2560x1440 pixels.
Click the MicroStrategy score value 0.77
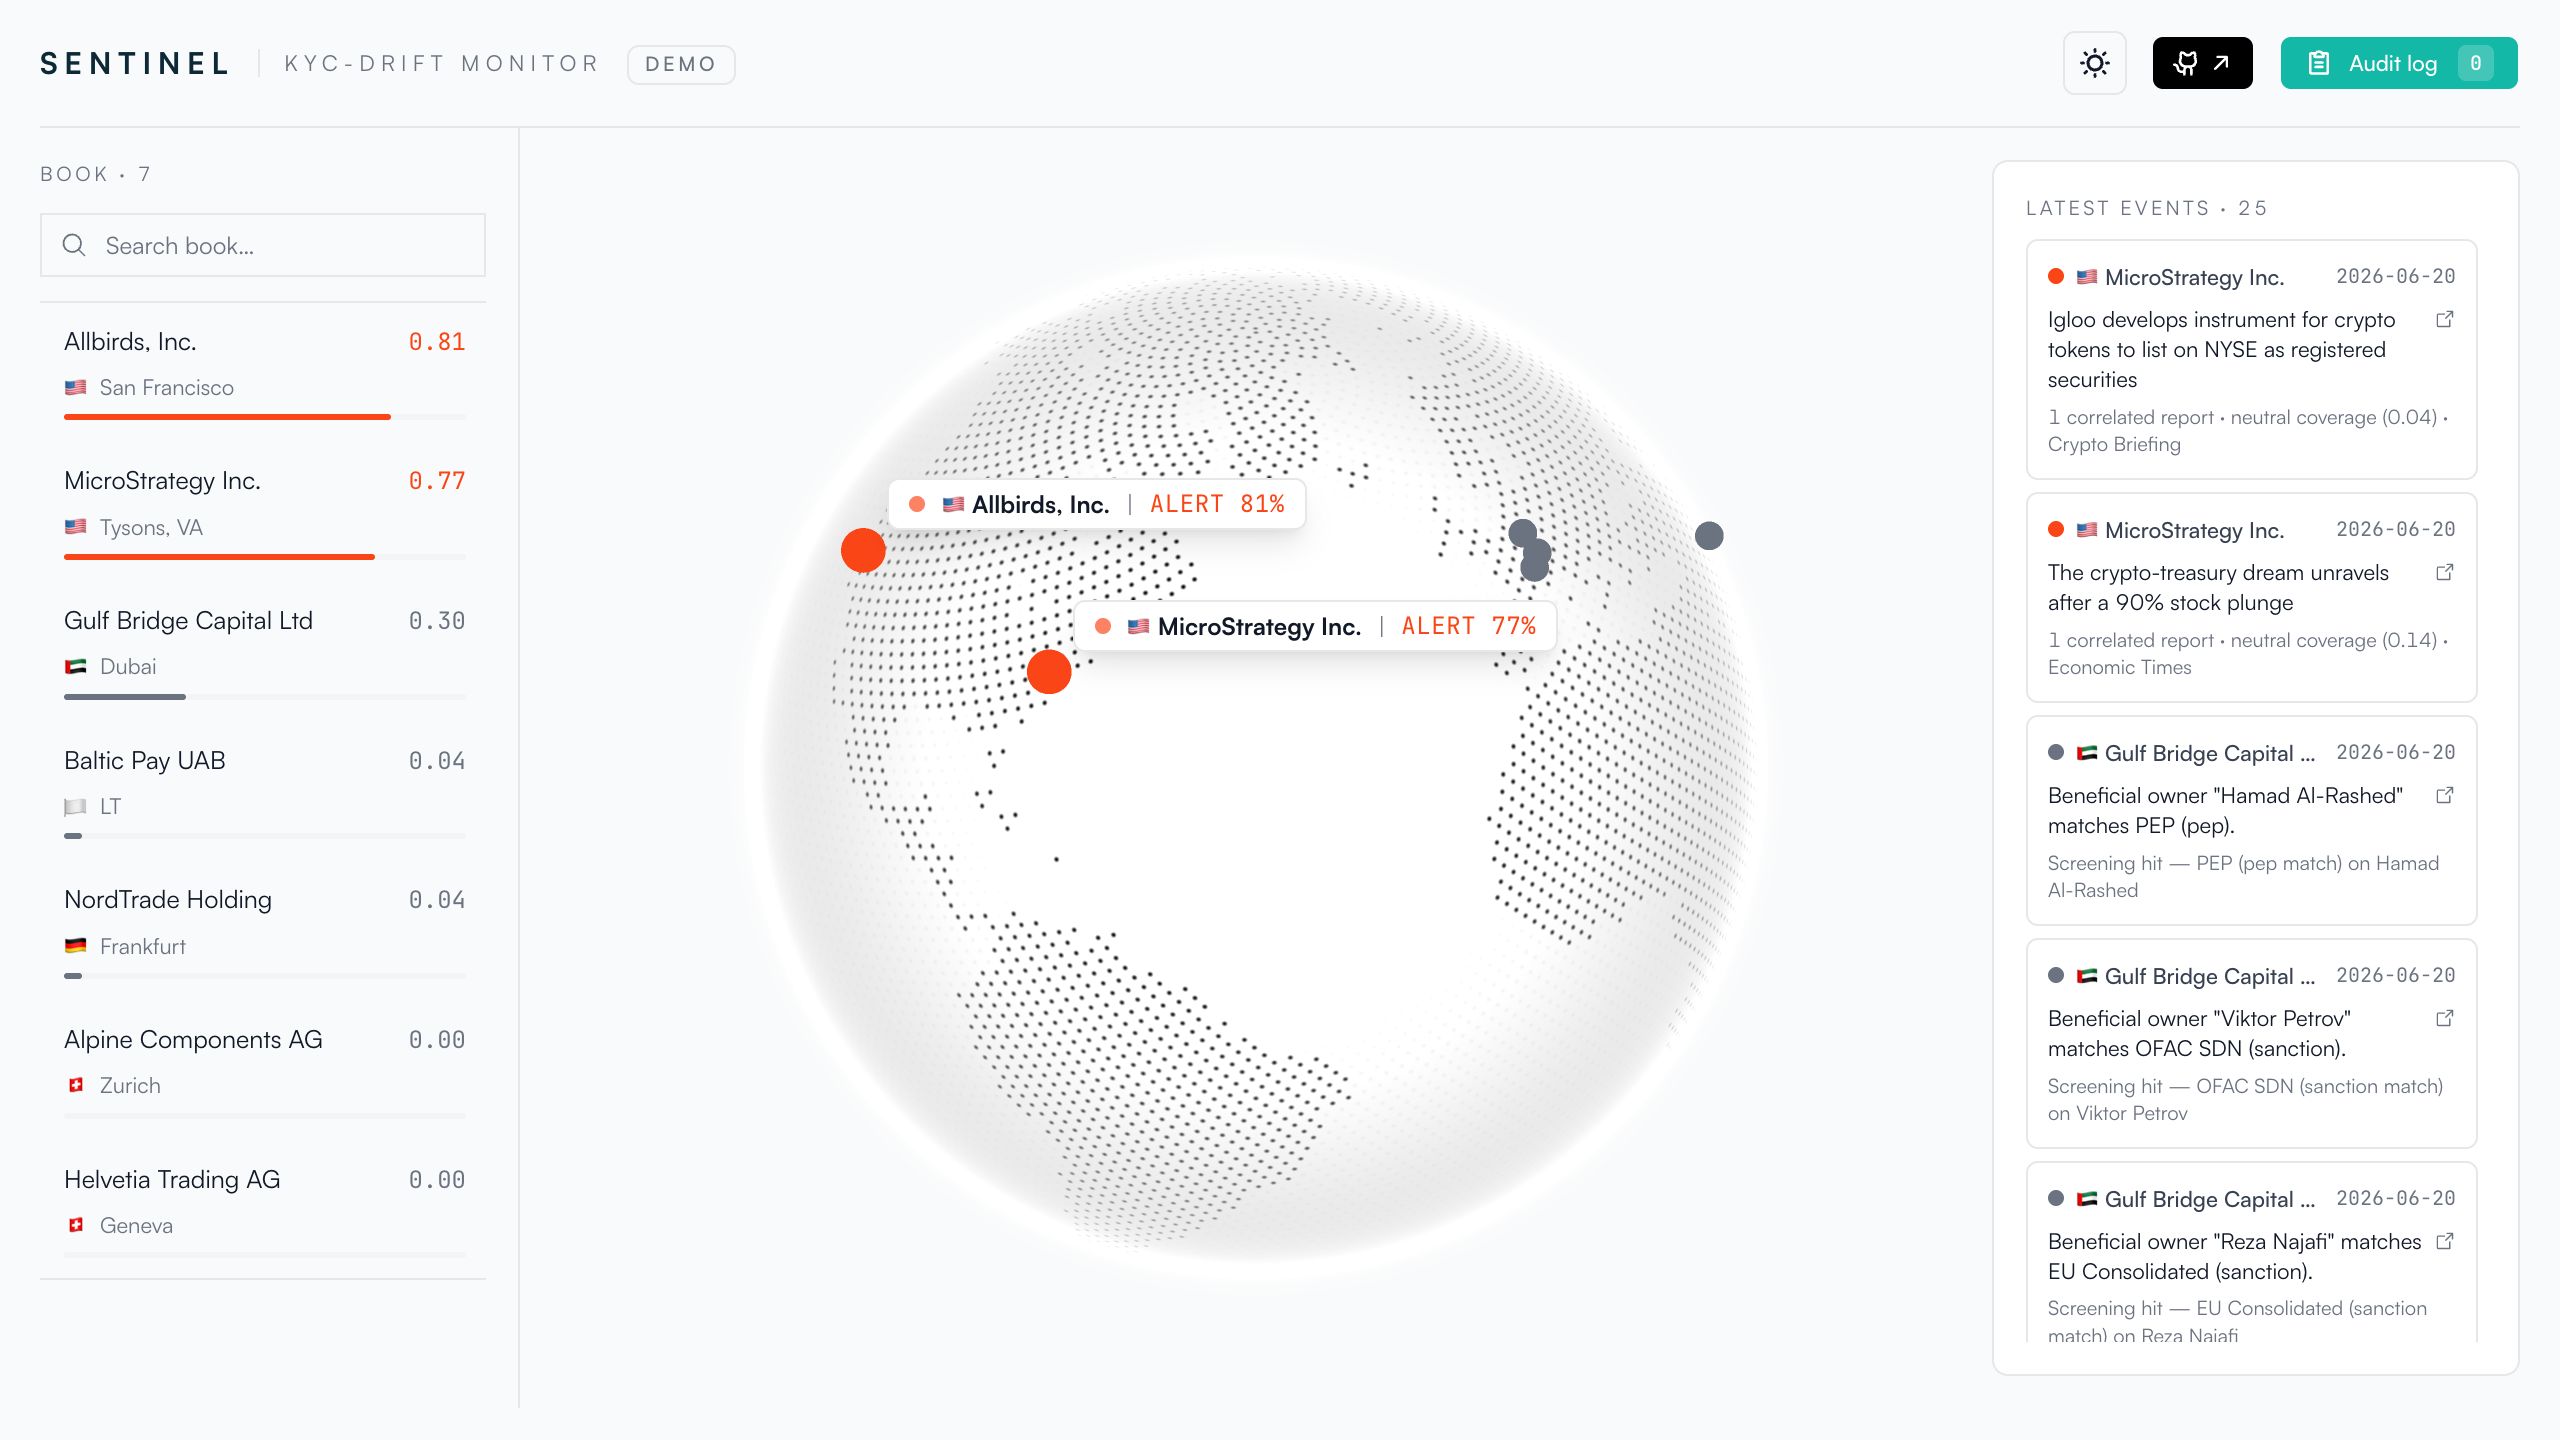coord(437,481)
